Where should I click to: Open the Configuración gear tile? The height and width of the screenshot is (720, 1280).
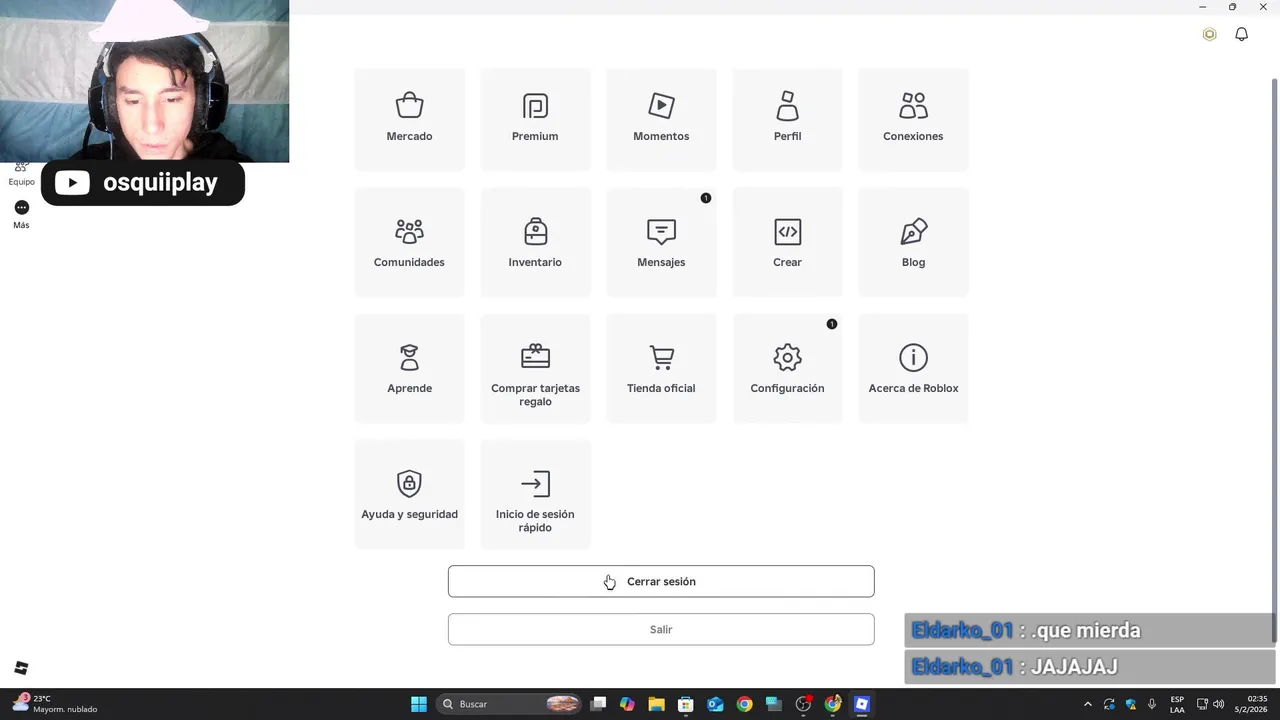coord(787,370)
